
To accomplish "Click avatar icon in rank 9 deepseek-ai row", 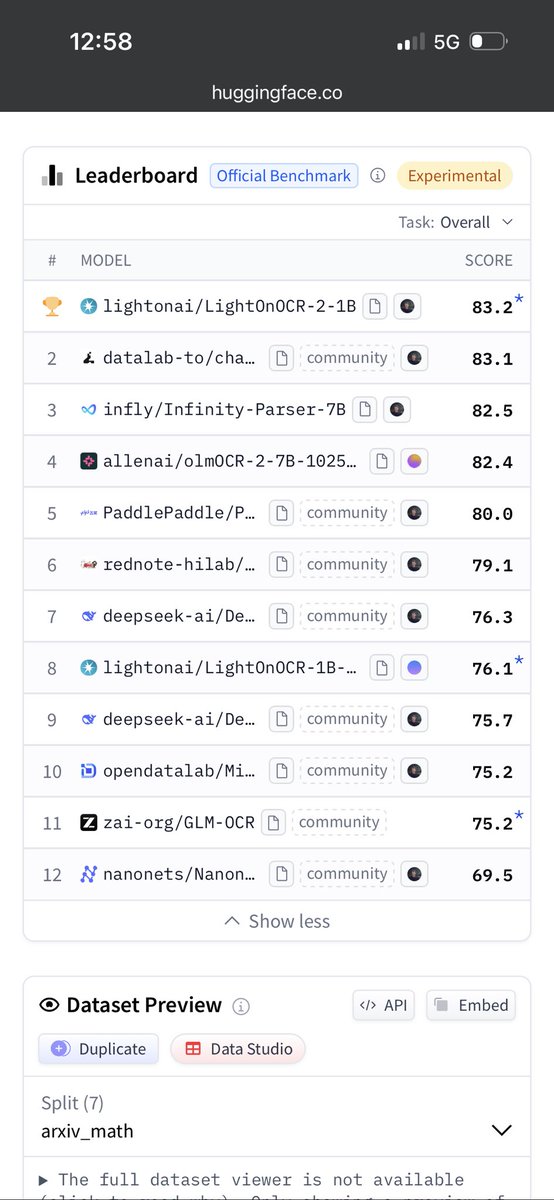I will 414,719.
